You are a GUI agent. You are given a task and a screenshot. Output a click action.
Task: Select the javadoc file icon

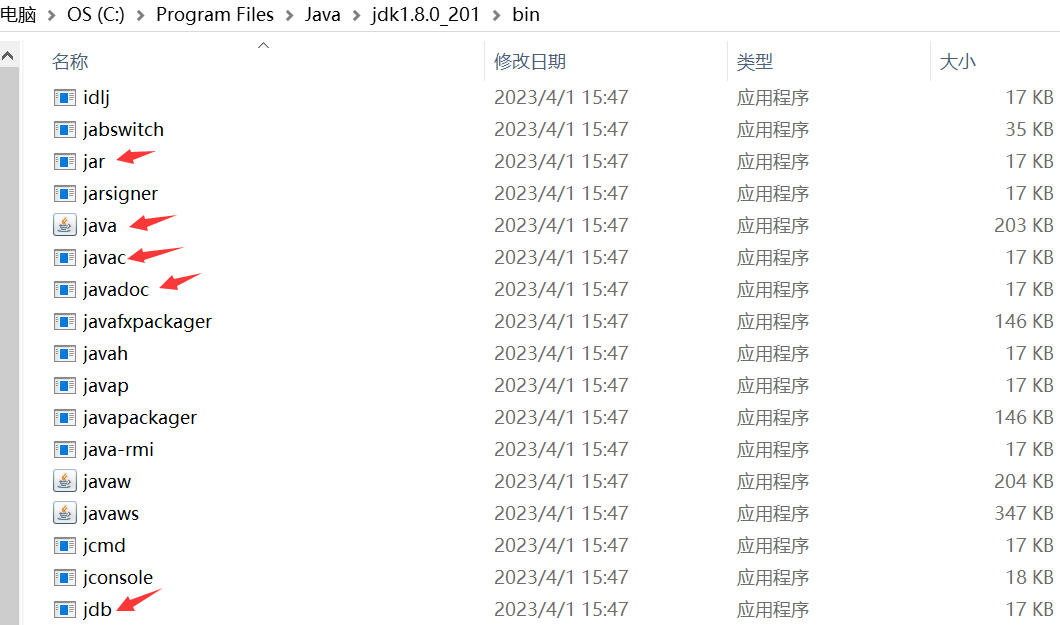point(64,289)
